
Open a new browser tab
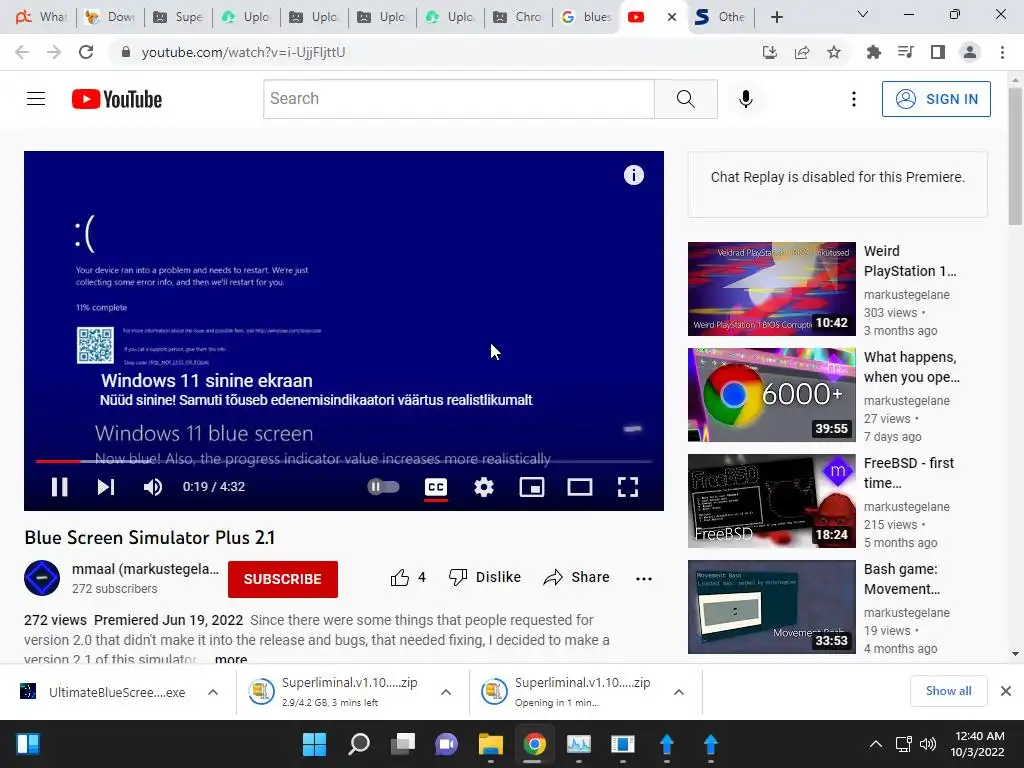(776, 17)
